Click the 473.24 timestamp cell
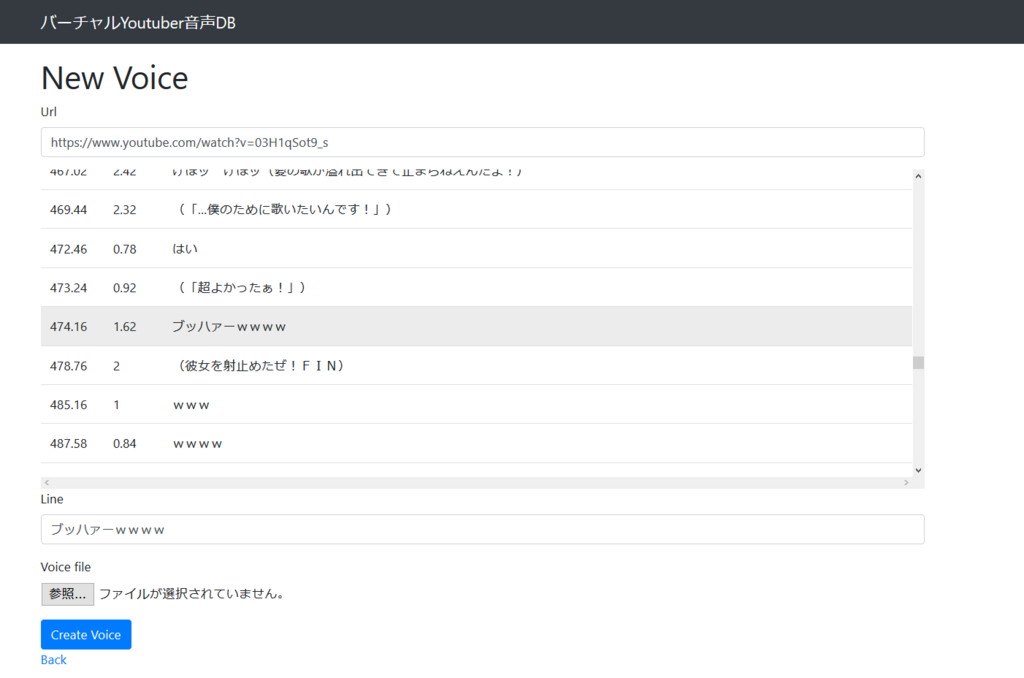 (69, 288)
